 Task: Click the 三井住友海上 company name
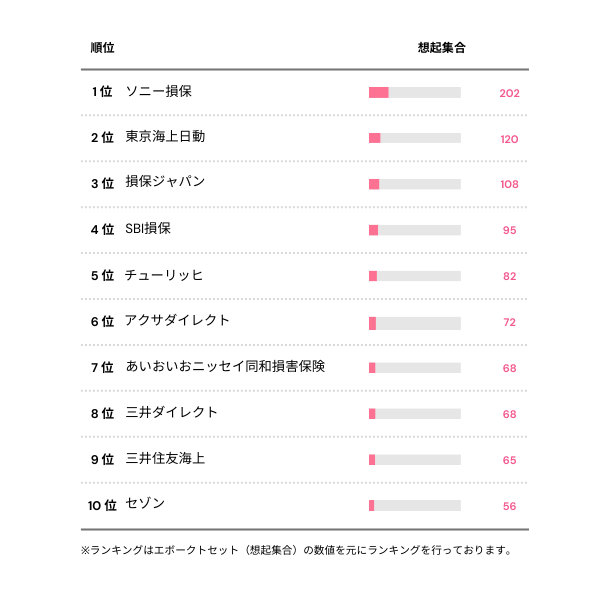pos(165,459)
